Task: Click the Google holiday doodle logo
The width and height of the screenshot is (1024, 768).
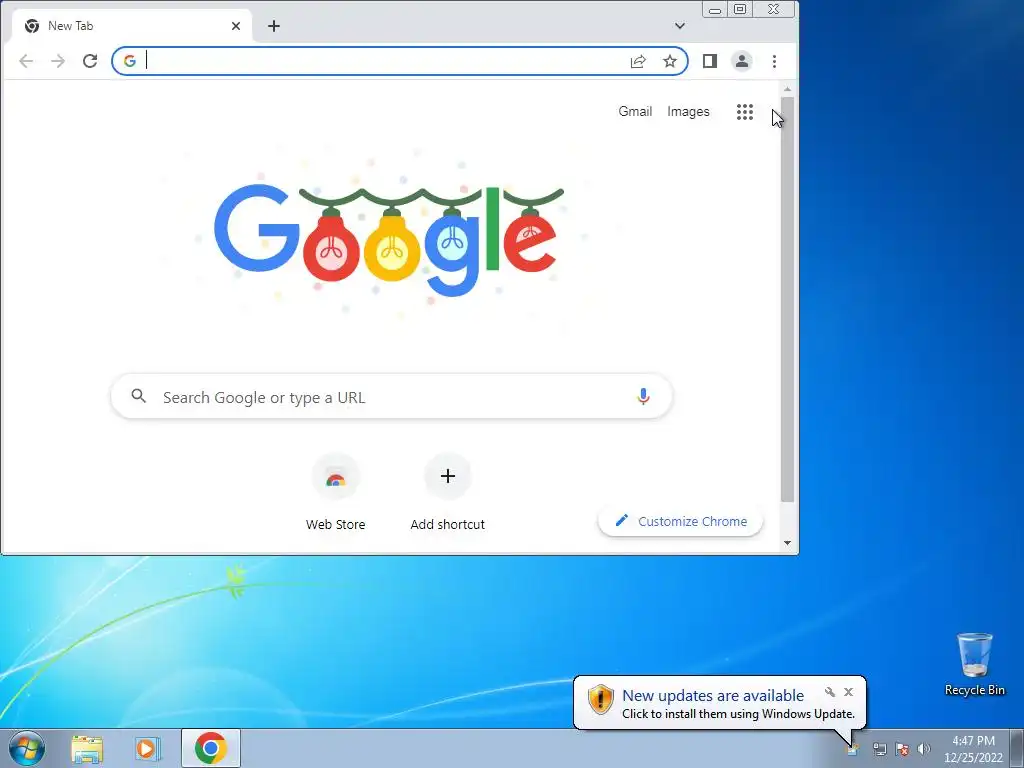Action: [x=389, y=238]
